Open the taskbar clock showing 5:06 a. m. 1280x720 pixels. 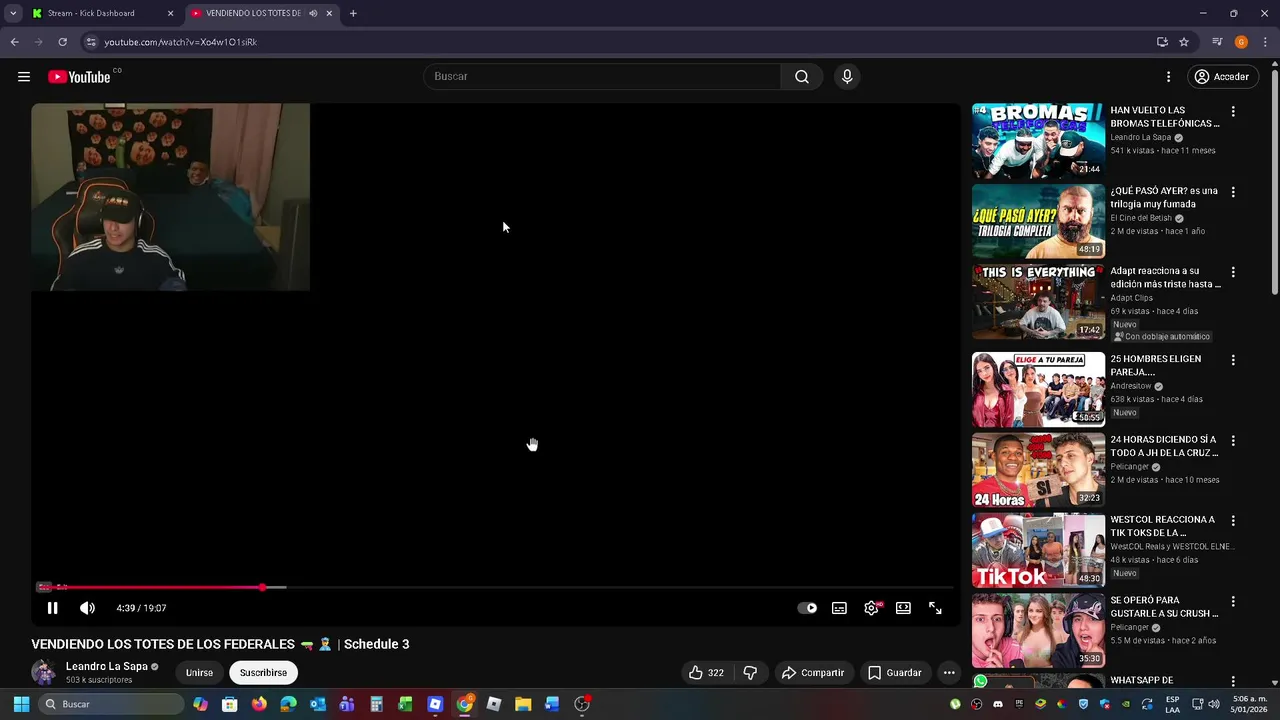1249,704
